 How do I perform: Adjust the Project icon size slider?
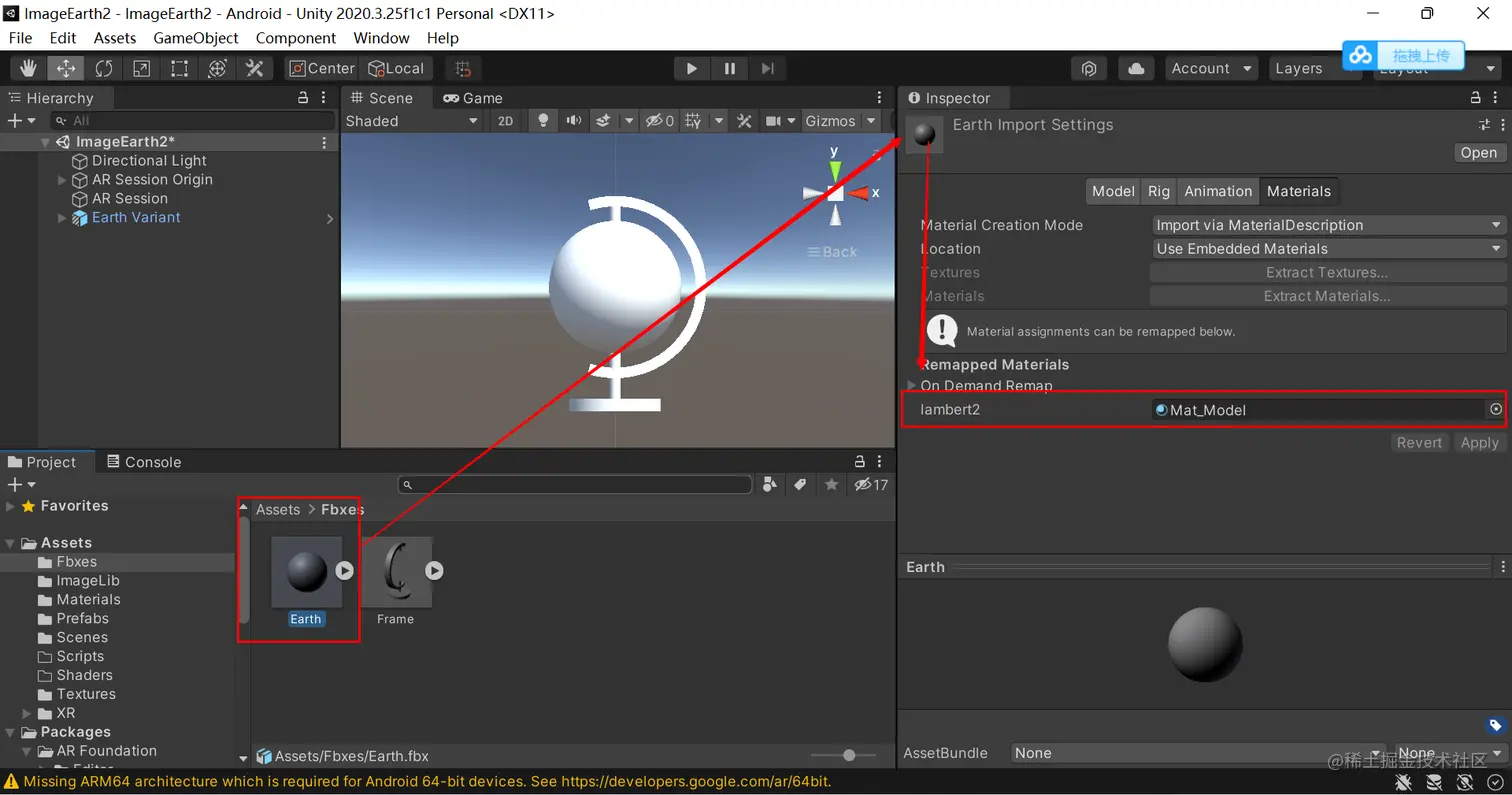click(x=849, y=756)
